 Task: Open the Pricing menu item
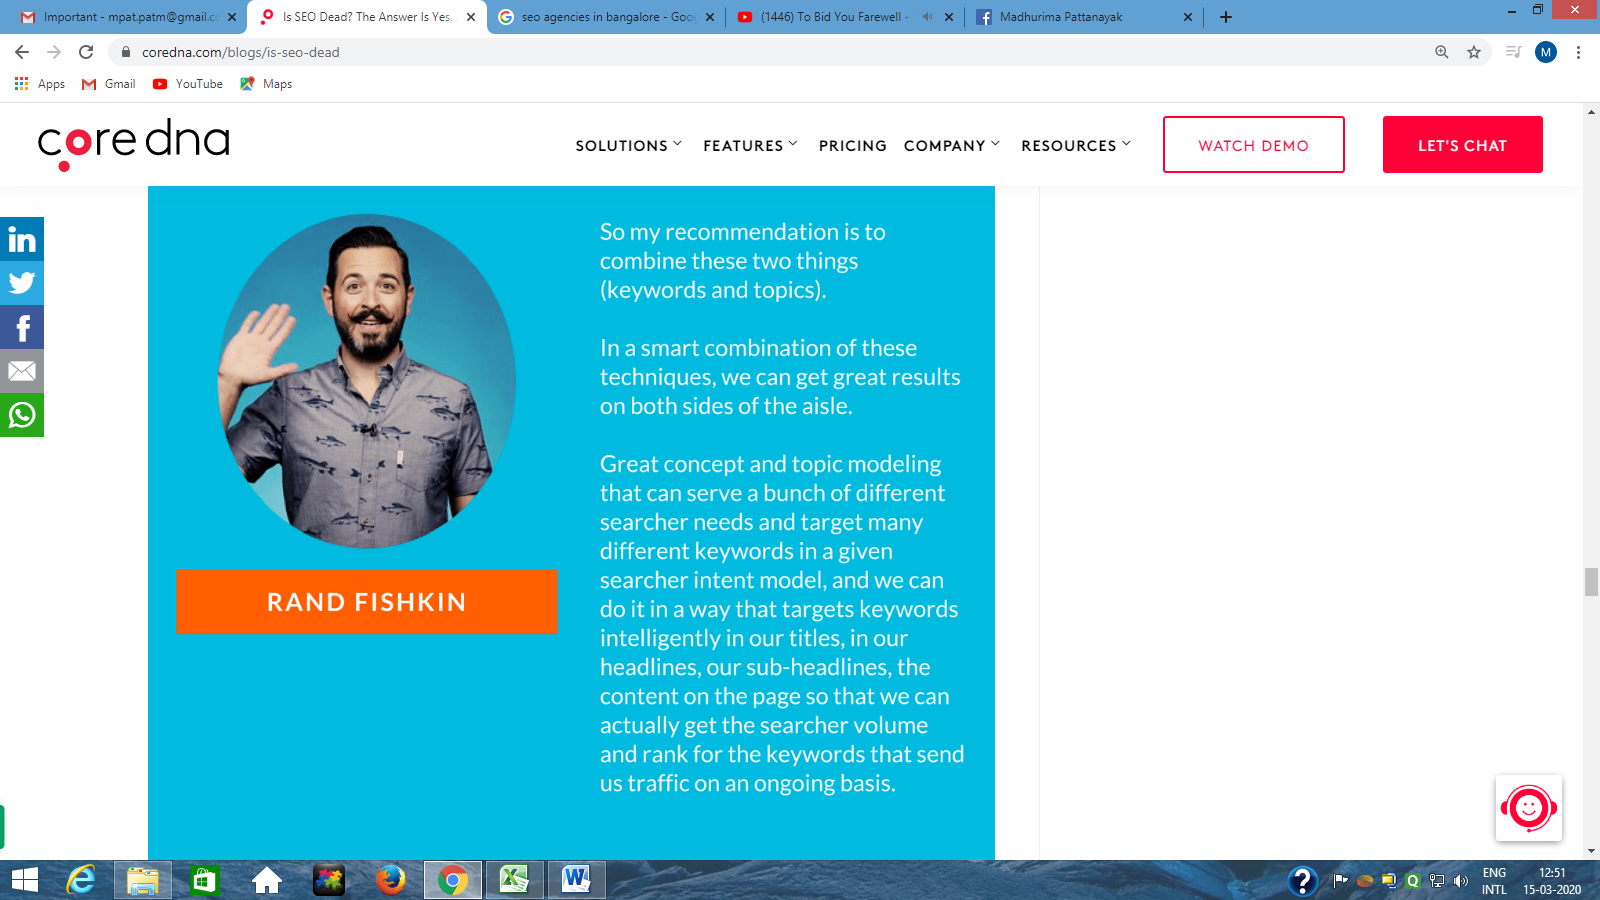point(853,146)
